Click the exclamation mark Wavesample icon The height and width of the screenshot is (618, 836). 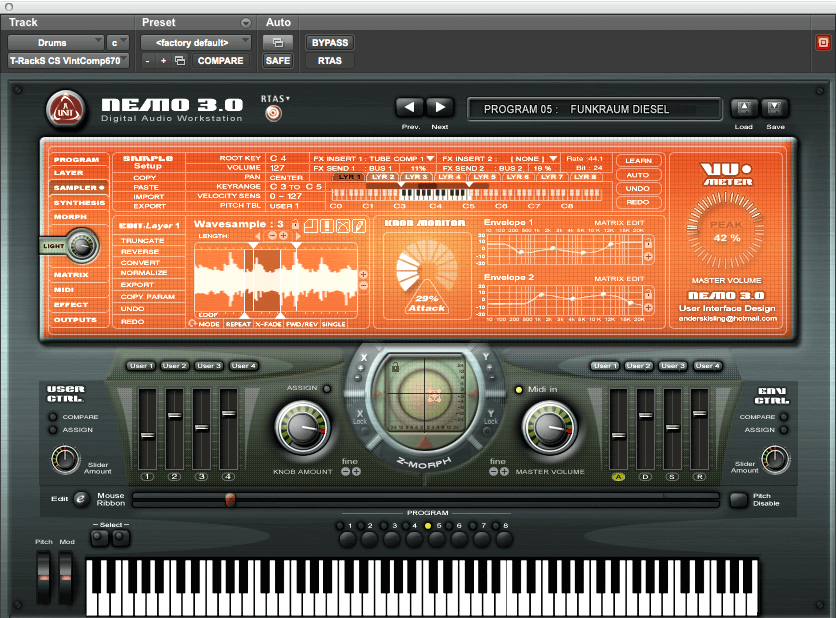[x=327, y=226]
